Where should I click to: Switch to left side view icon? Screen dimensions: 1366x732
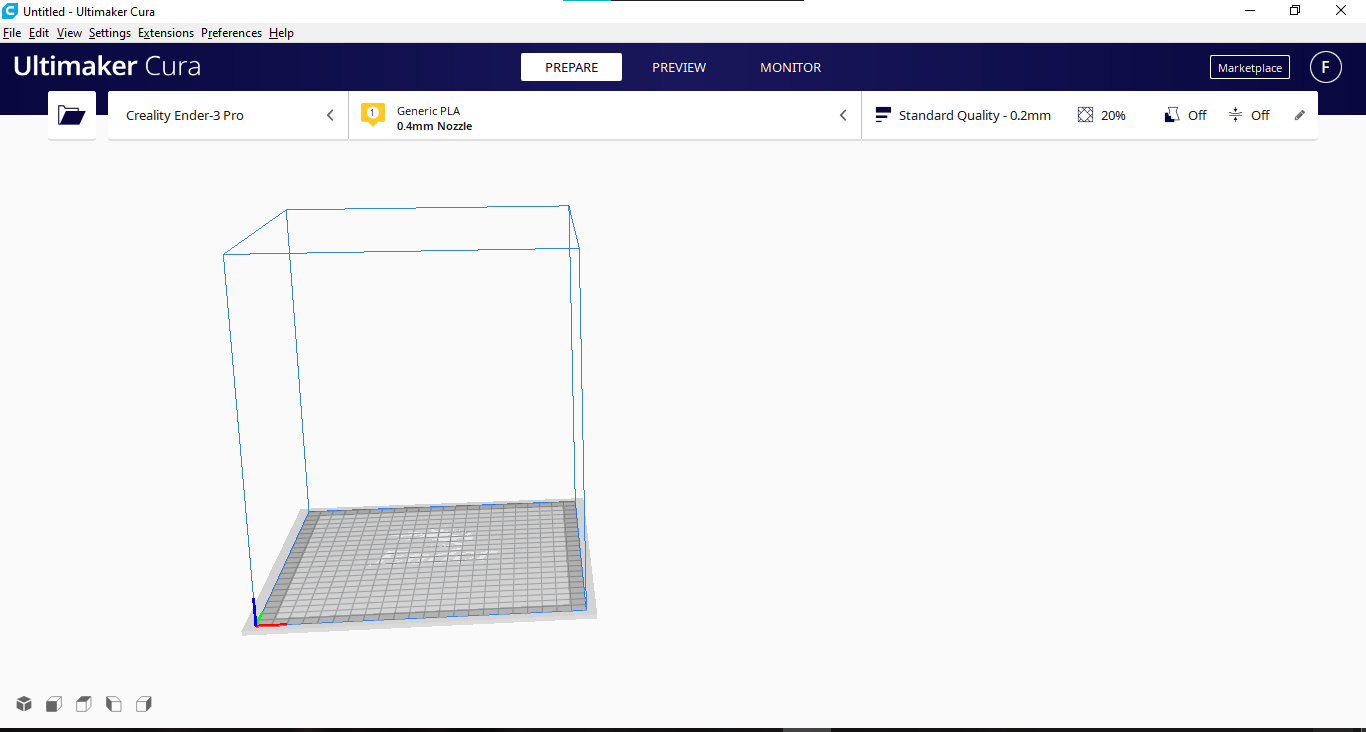[x=114, y=704]
